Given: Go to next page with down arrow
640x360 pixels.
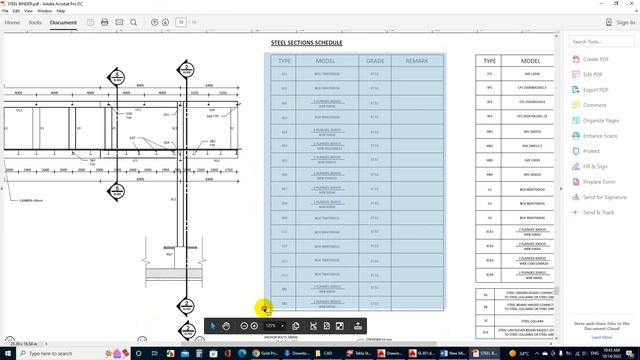Looking at the screenshot, I should tap(165, 22).
